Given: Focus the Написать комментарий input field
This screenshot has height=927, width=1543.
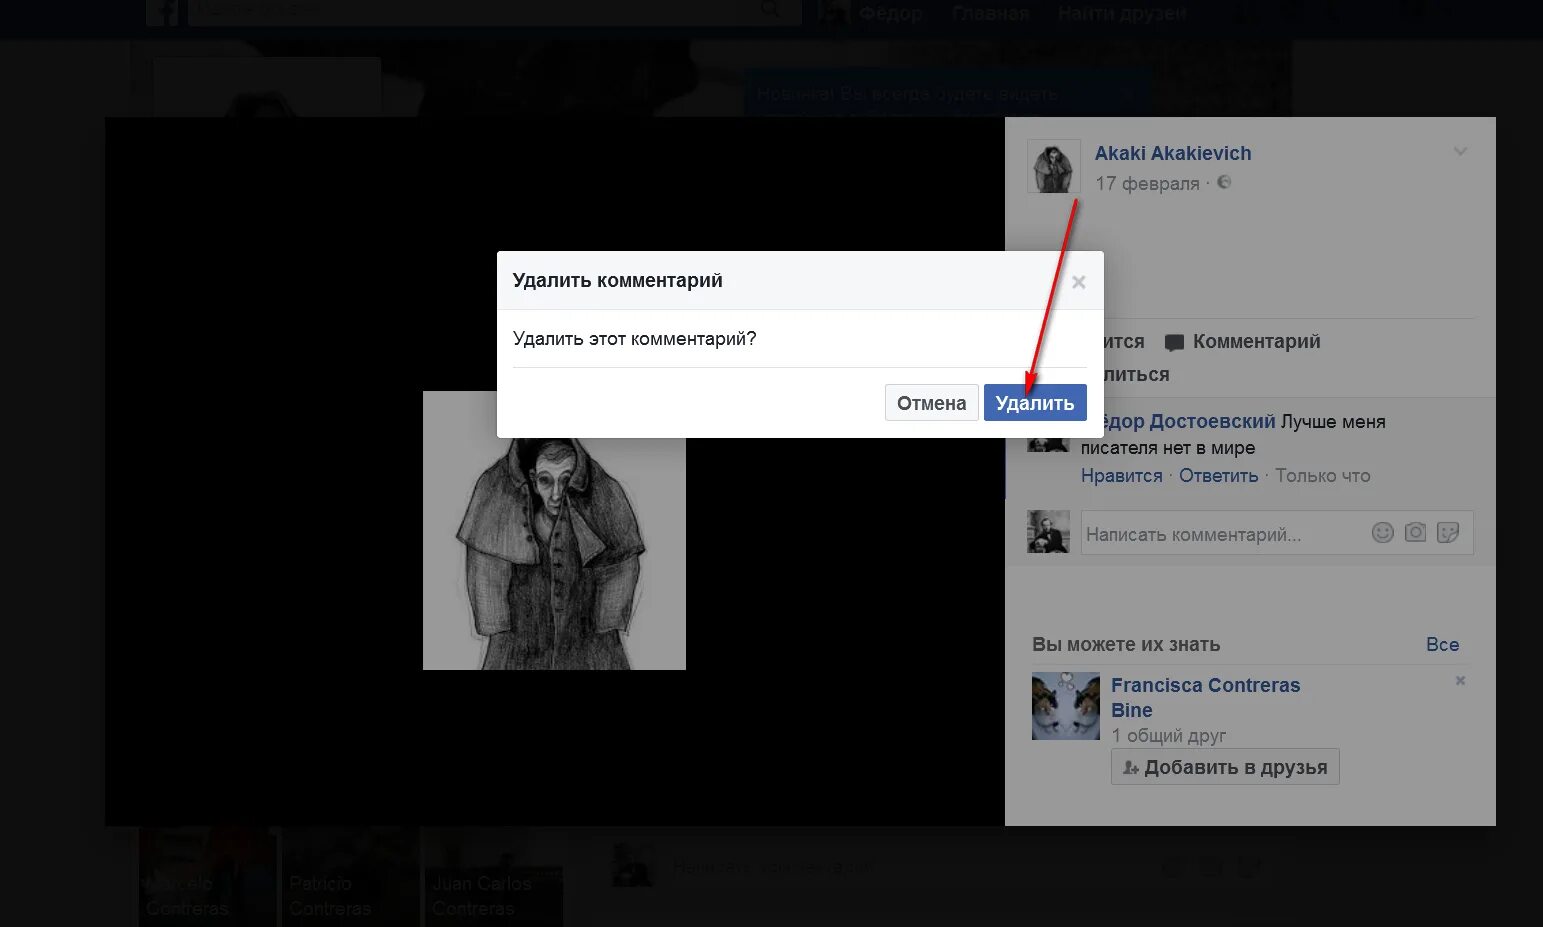Looking at the screenshot, I should click(x=1277, y=533).
